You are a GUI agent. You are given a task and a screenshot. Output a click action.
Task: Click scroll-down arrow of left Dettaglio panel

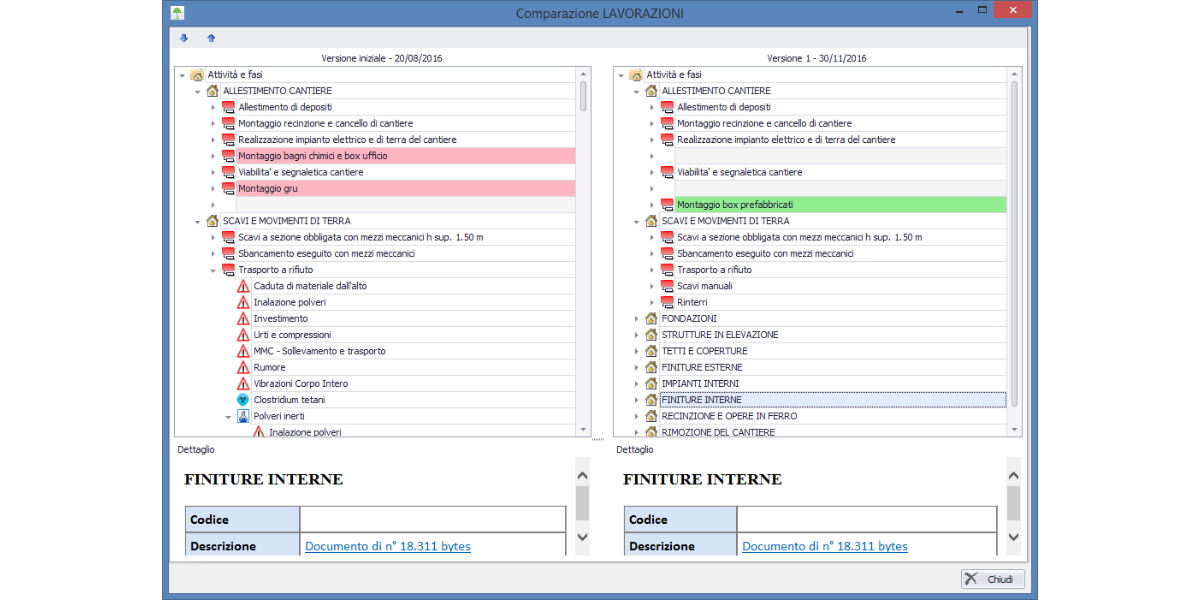(582, 538)
